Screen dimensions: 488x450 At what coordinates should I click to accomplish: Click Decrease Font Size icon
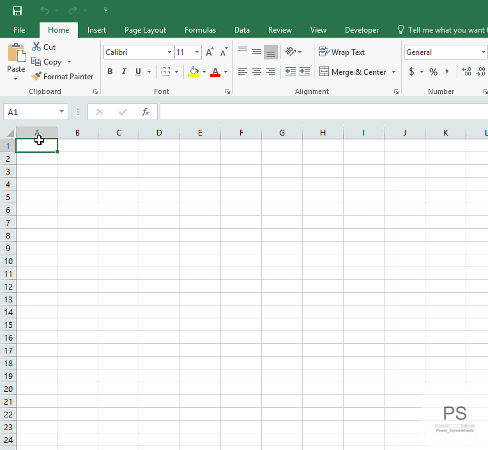pos(223,52)
